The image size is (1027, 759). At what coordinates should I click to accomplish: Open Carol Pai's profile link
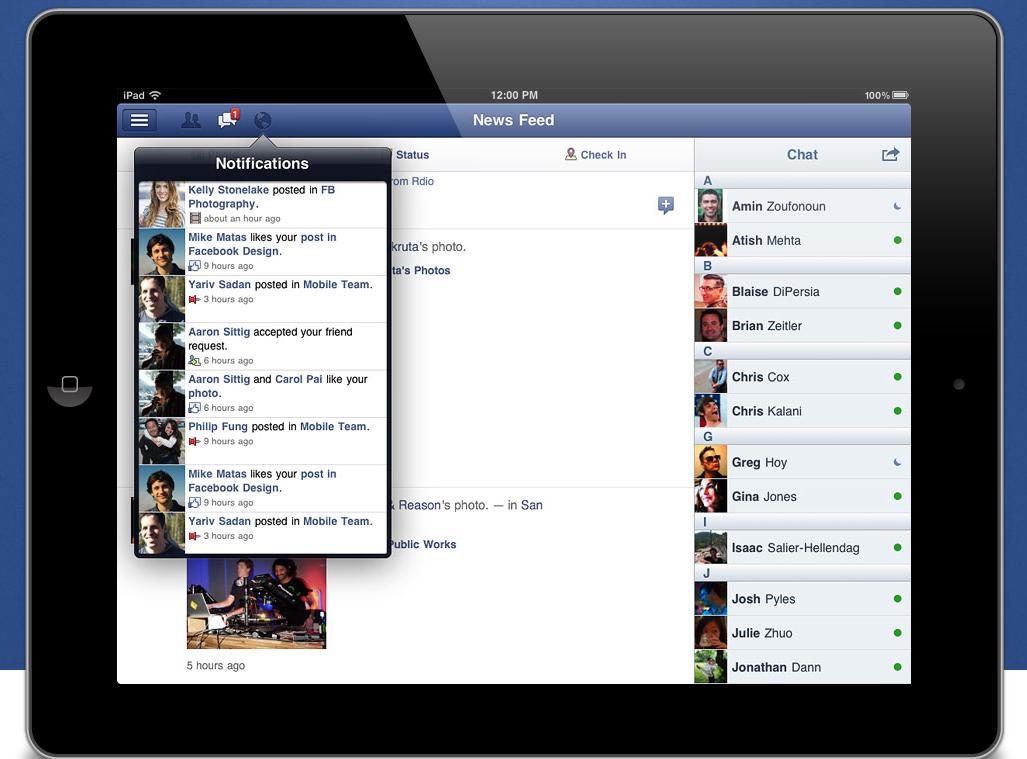click(x=299, y=379)
